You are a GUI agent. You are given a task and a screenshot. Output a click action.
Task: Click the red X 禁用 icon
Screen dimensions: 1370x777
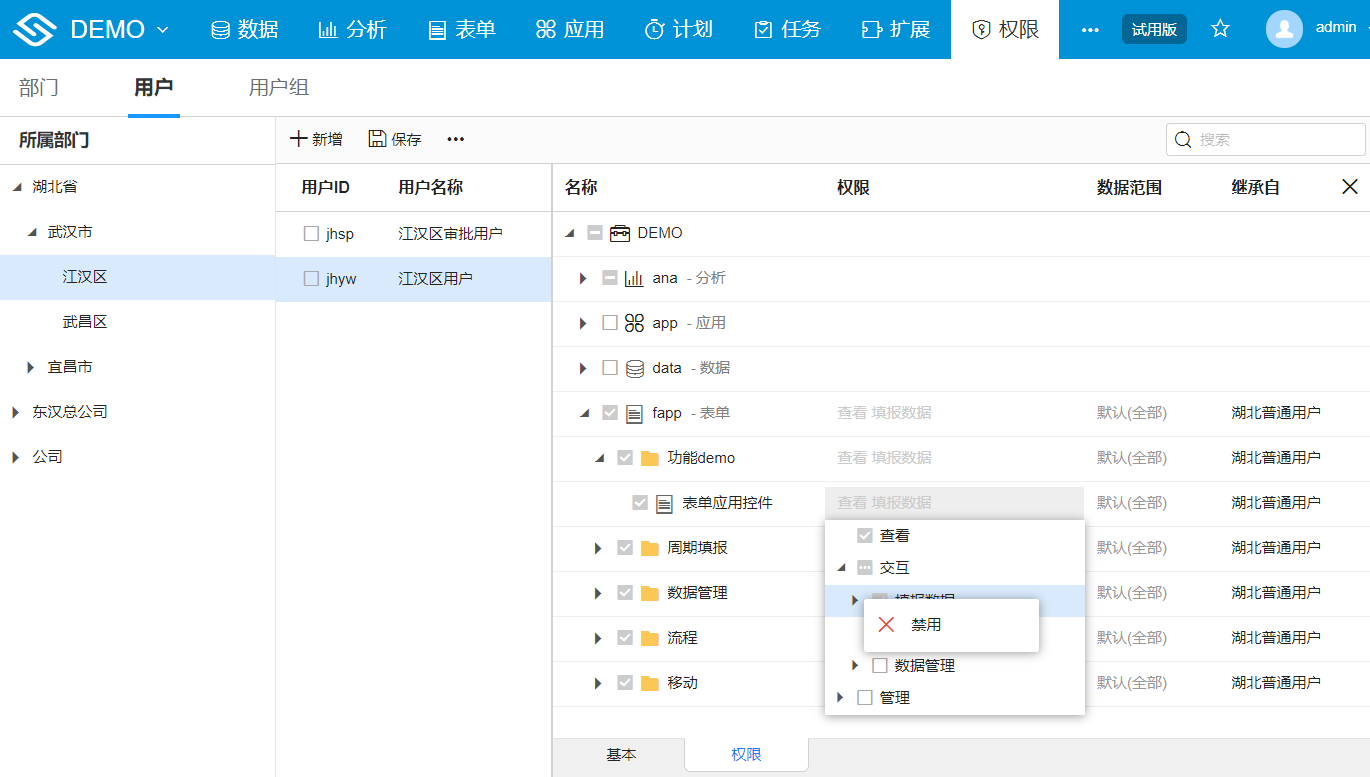pyautogui.click(x=886, y=625)
